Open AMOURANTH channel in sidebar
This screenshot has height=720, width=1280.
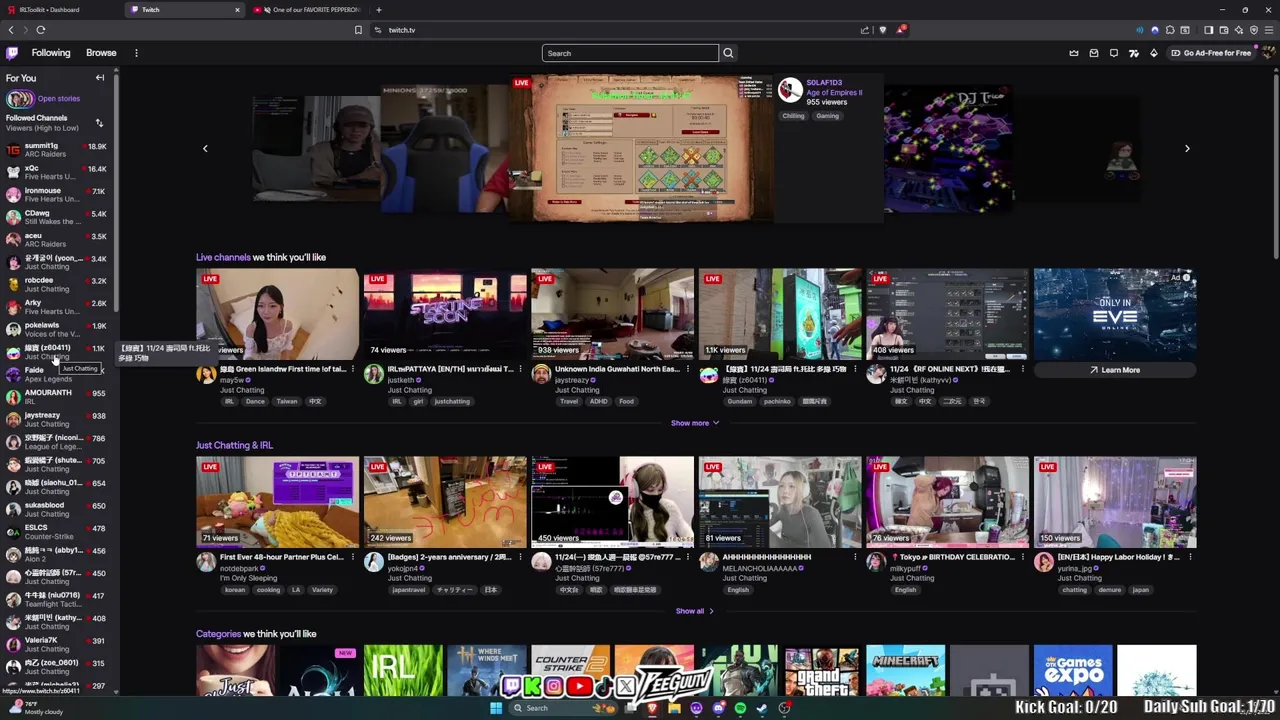[58, 397]
